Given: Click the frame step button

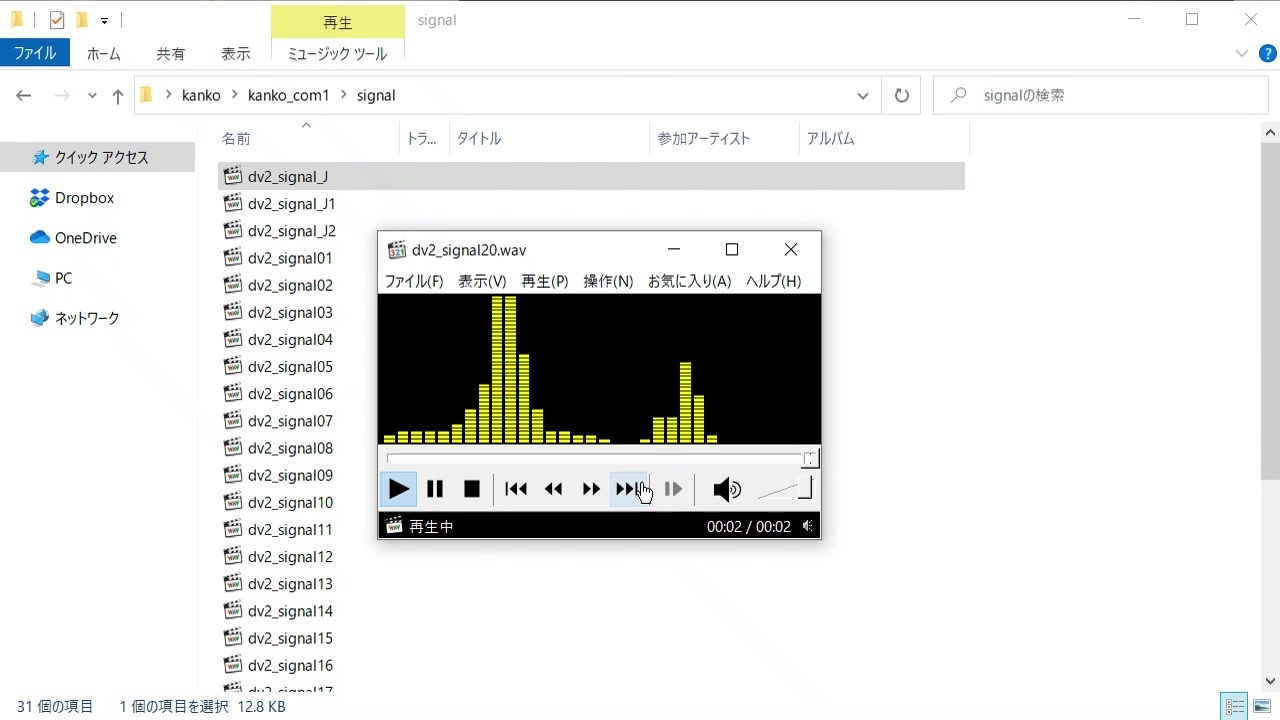Looking at the screenshot, I should pyautogui.click(x=673, y=489).
